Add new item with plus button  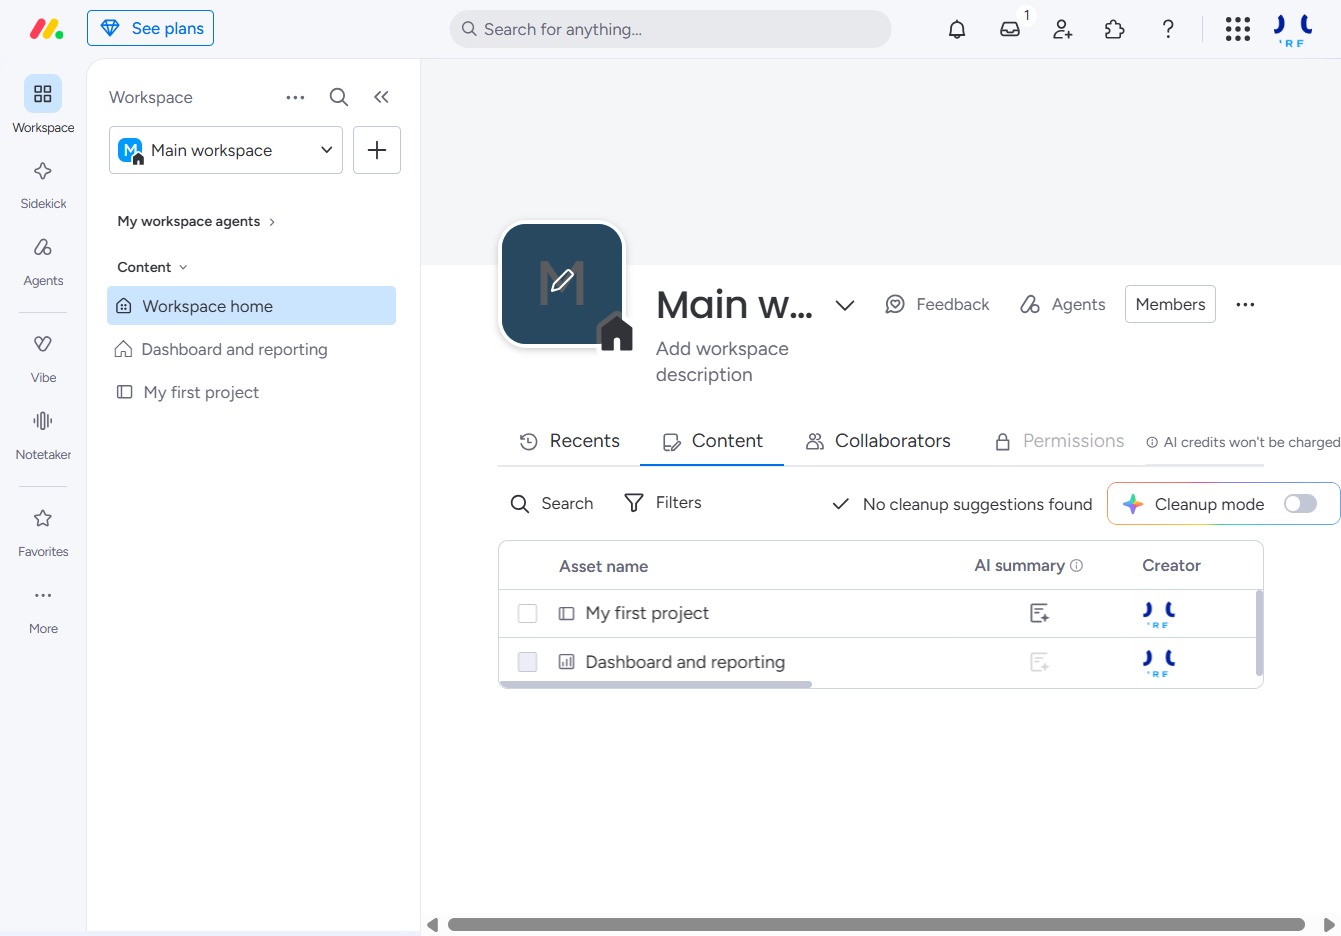point(377,150)
